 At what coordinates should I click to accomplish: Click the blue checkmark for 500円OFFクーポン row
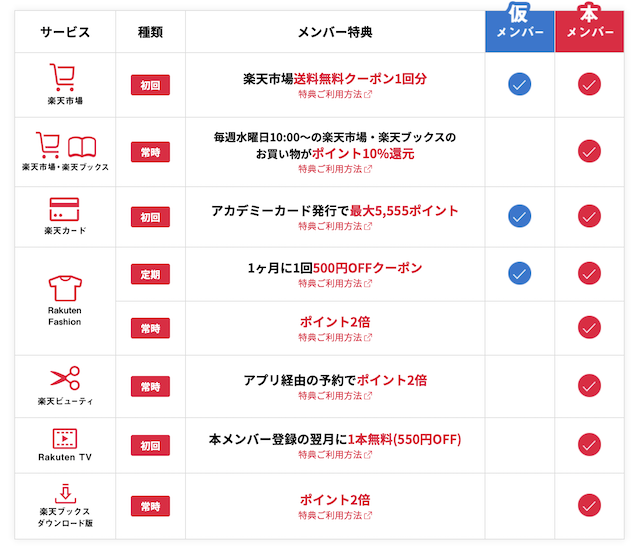tap(519, 273)
